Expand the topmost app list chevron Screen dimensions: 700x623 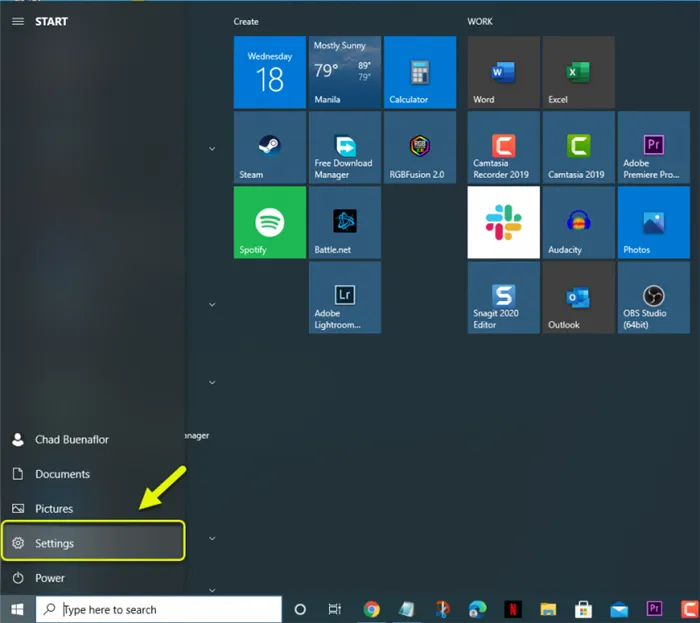tap(212, 149)
